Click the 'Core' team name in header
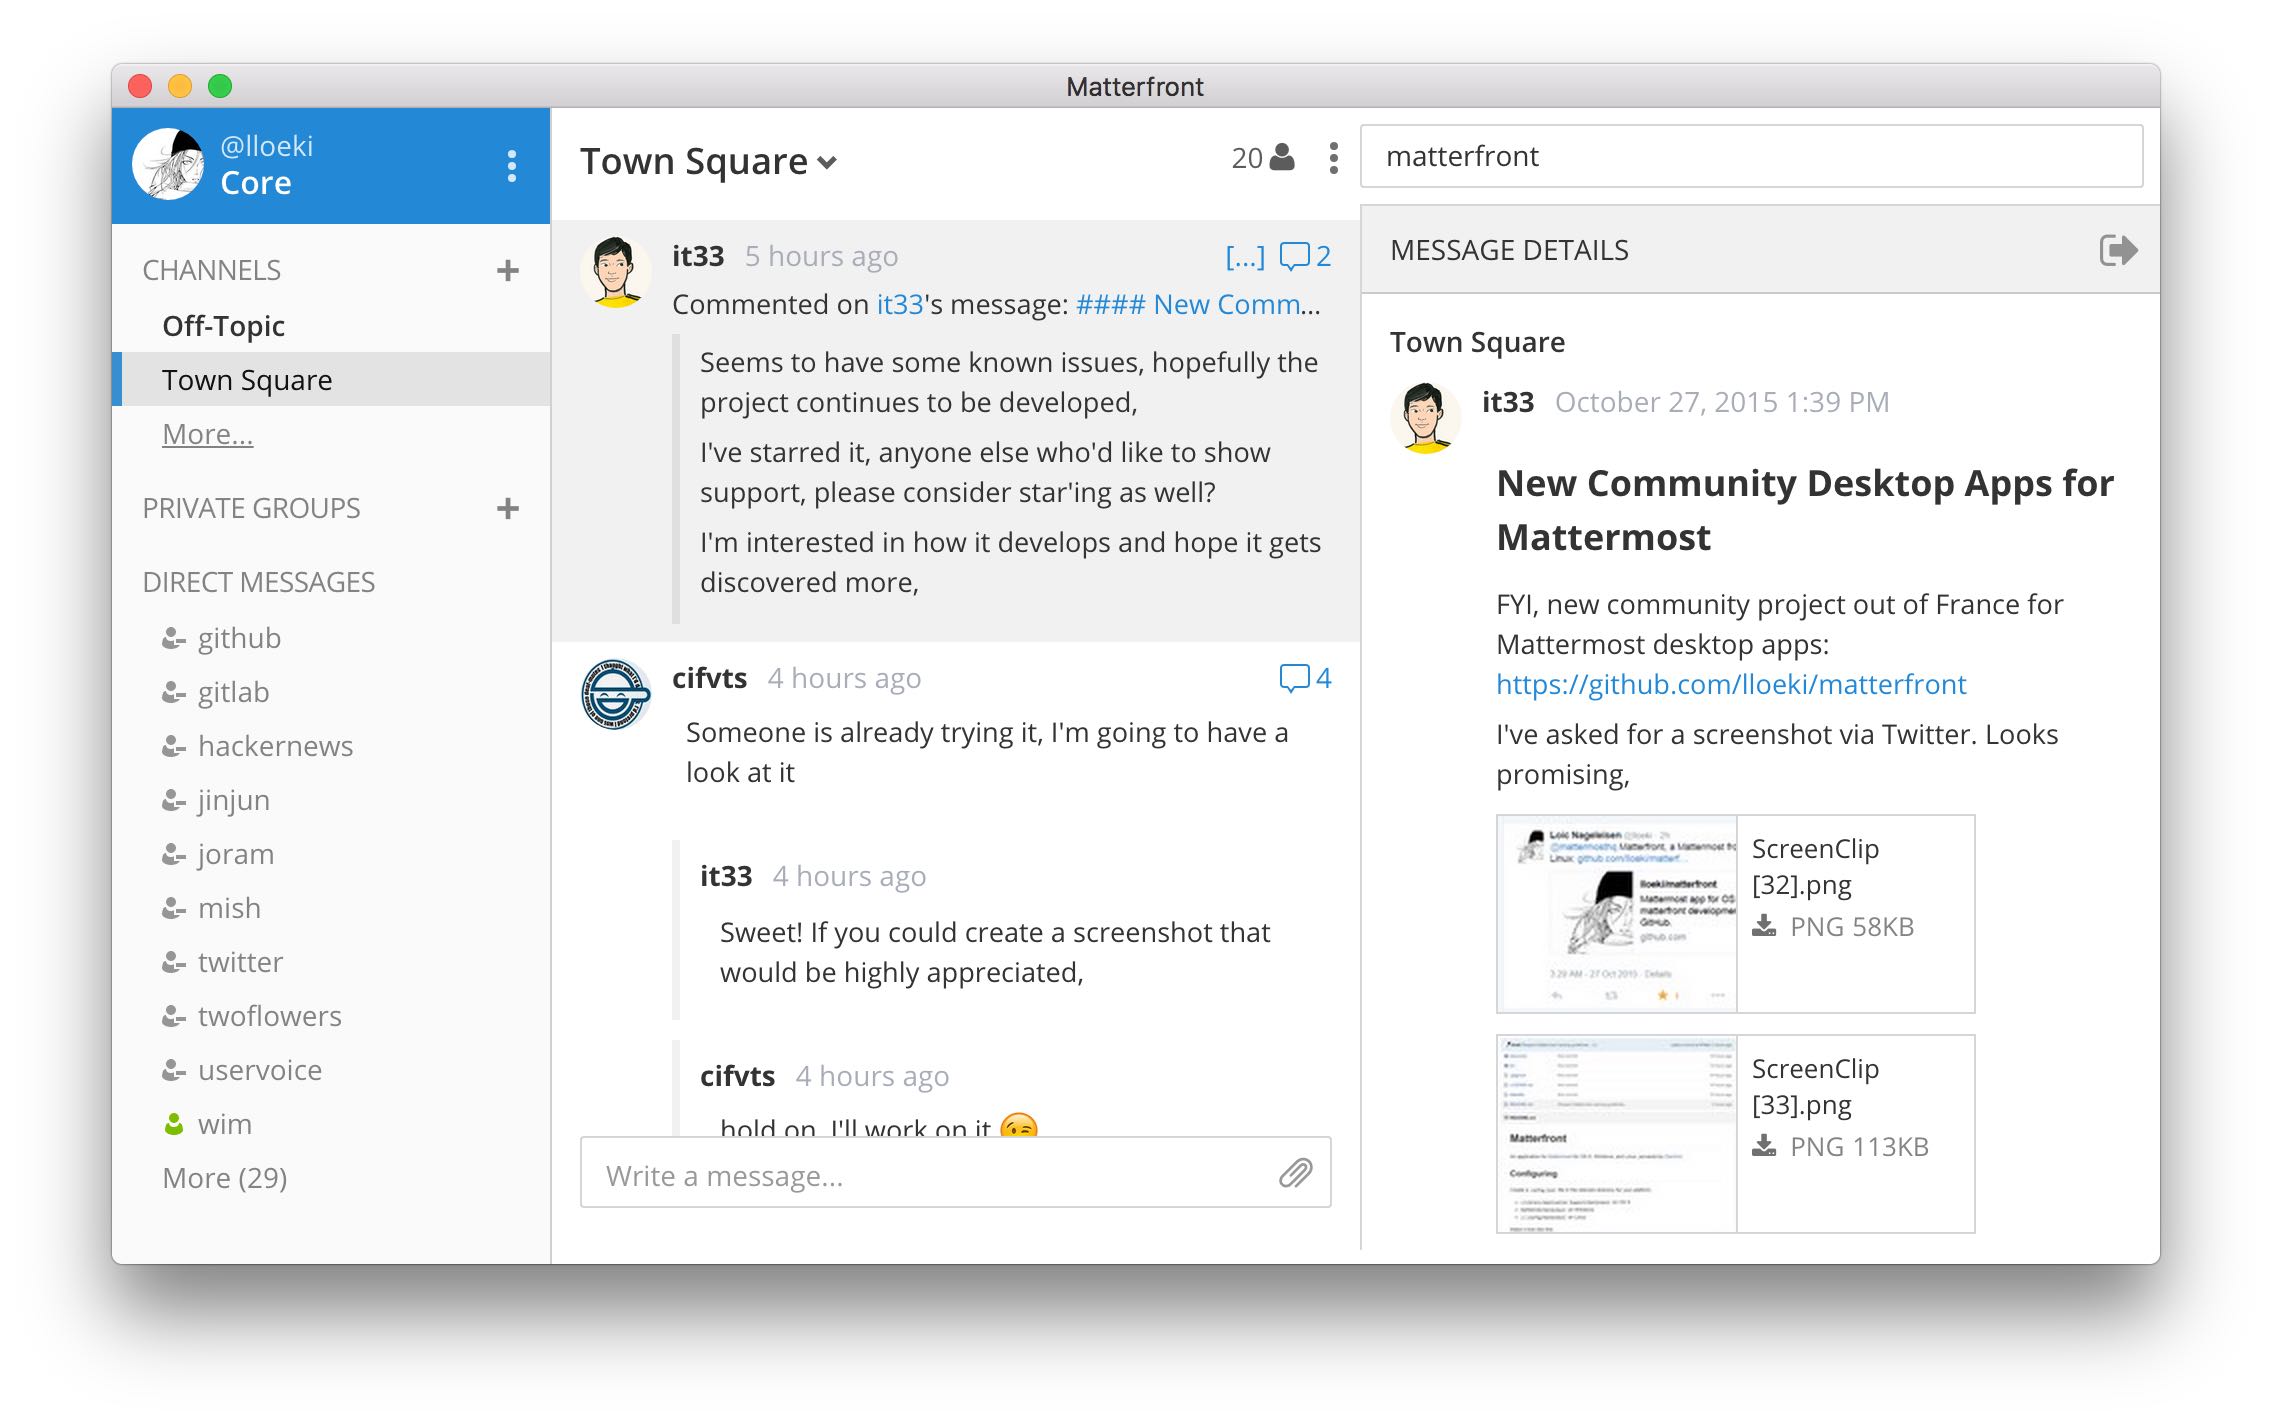The image size is (2272, 1424). click(x=256, y=183)
